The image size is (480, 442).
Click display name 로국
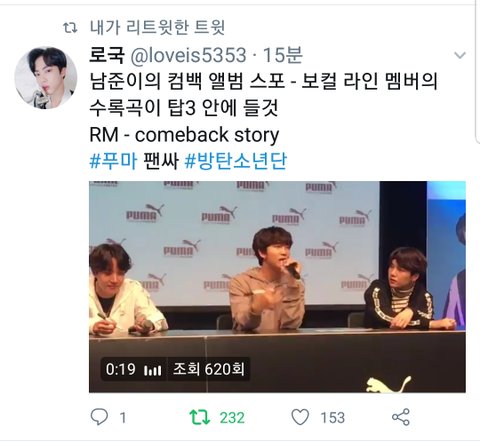107,55
